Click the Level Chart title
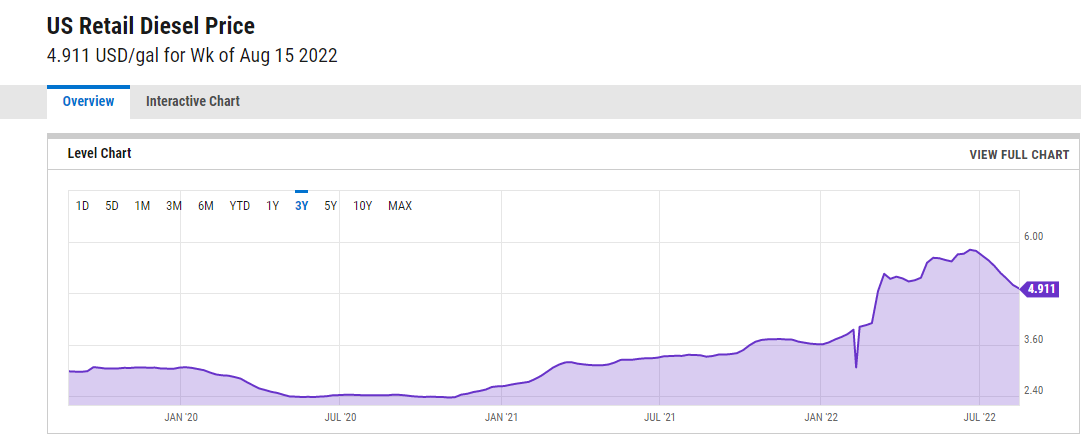The image size is (1081, 441). coord(99,153)
